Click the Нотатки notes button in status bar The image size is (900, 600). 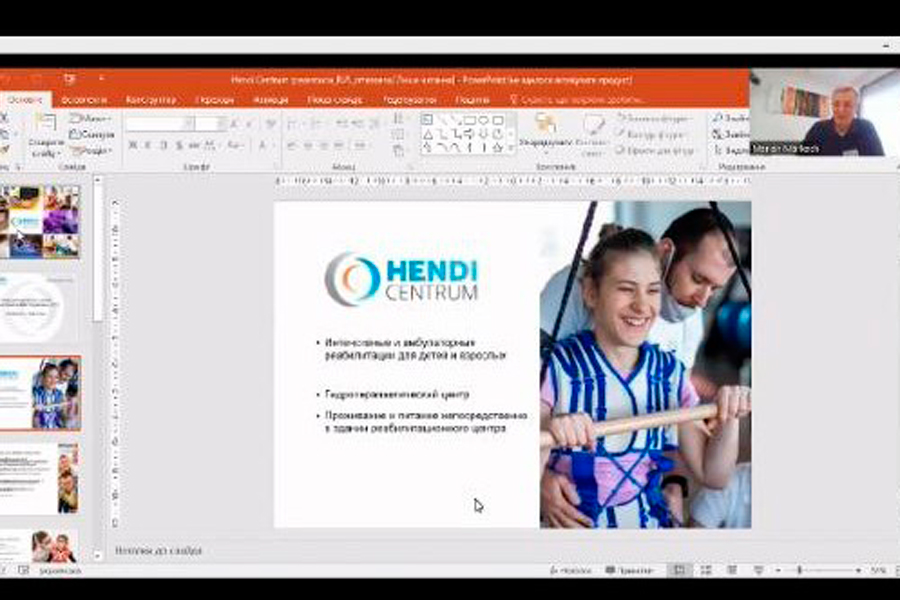pos(570,570)
